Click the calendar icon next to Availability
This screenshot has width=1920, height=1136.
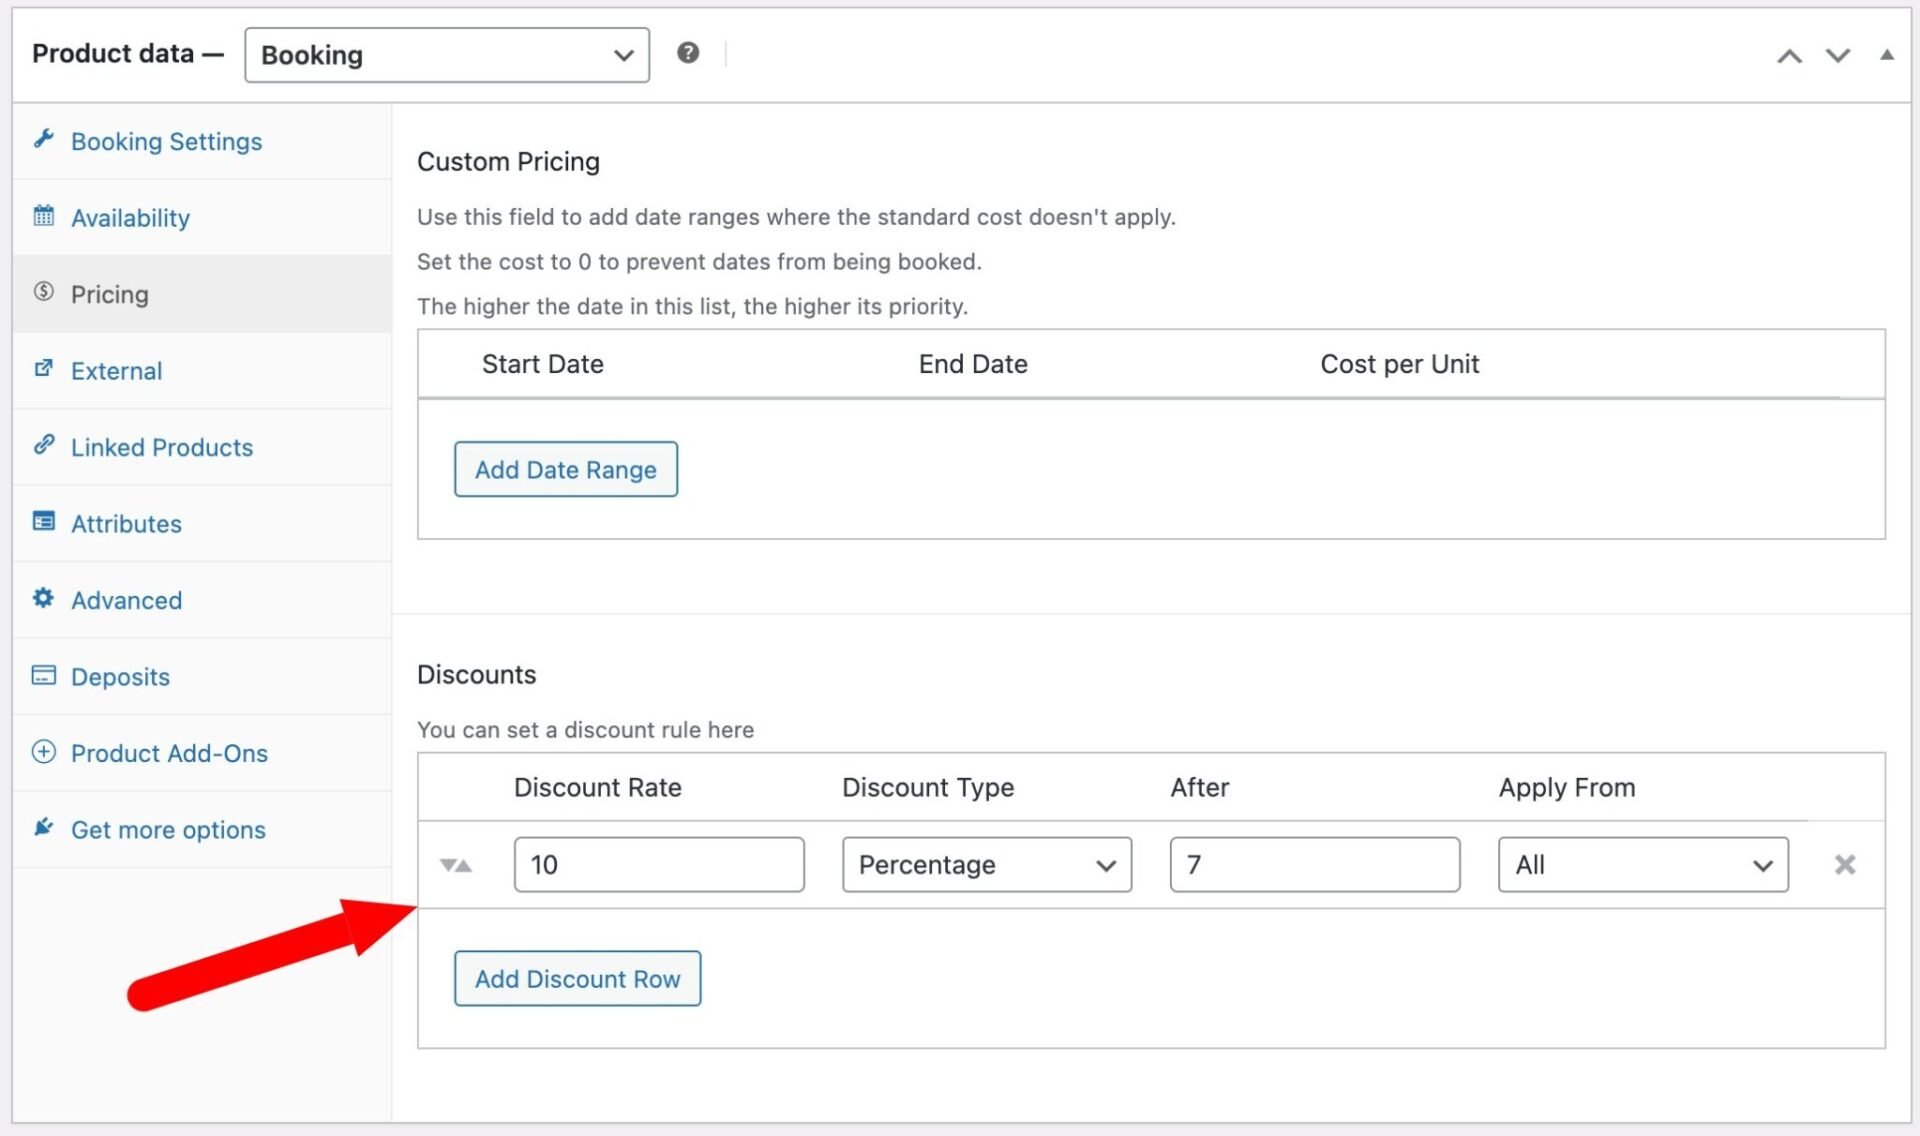43,216
